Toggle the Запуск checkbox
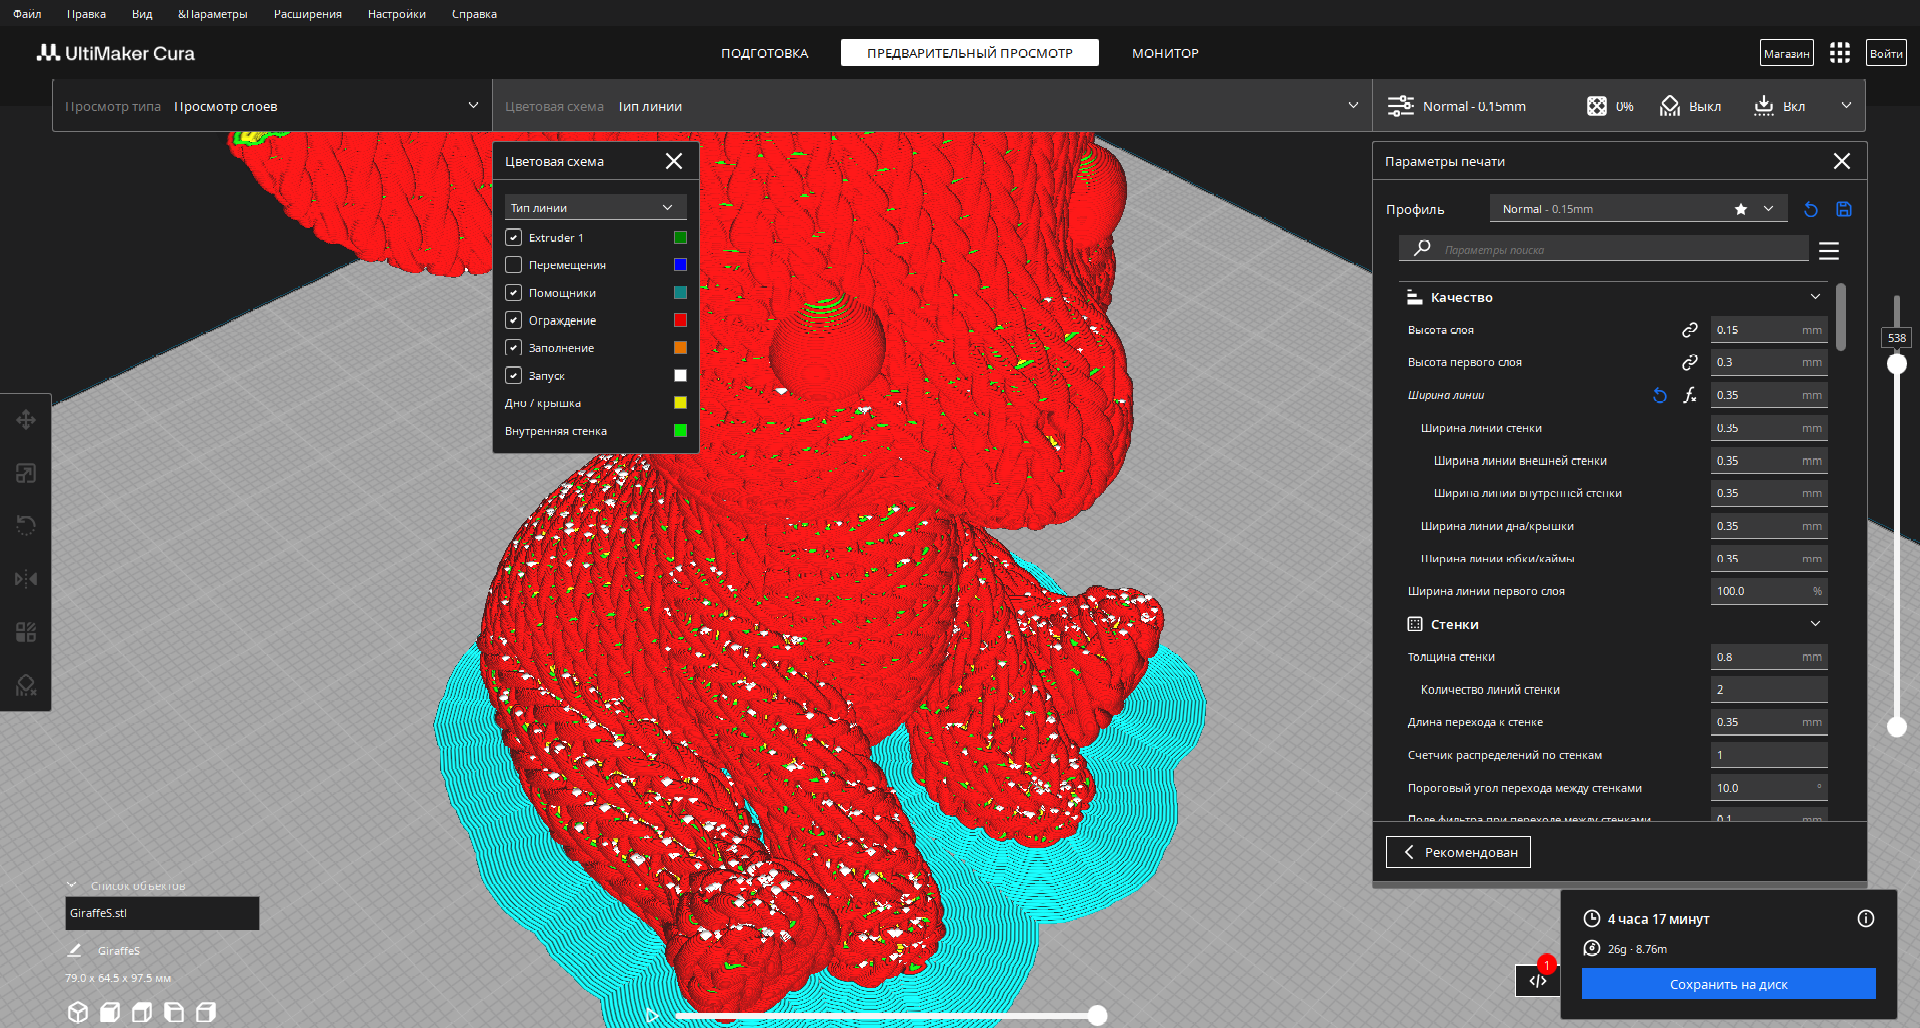The image size is (1920, 1028). tap(513, 376)
